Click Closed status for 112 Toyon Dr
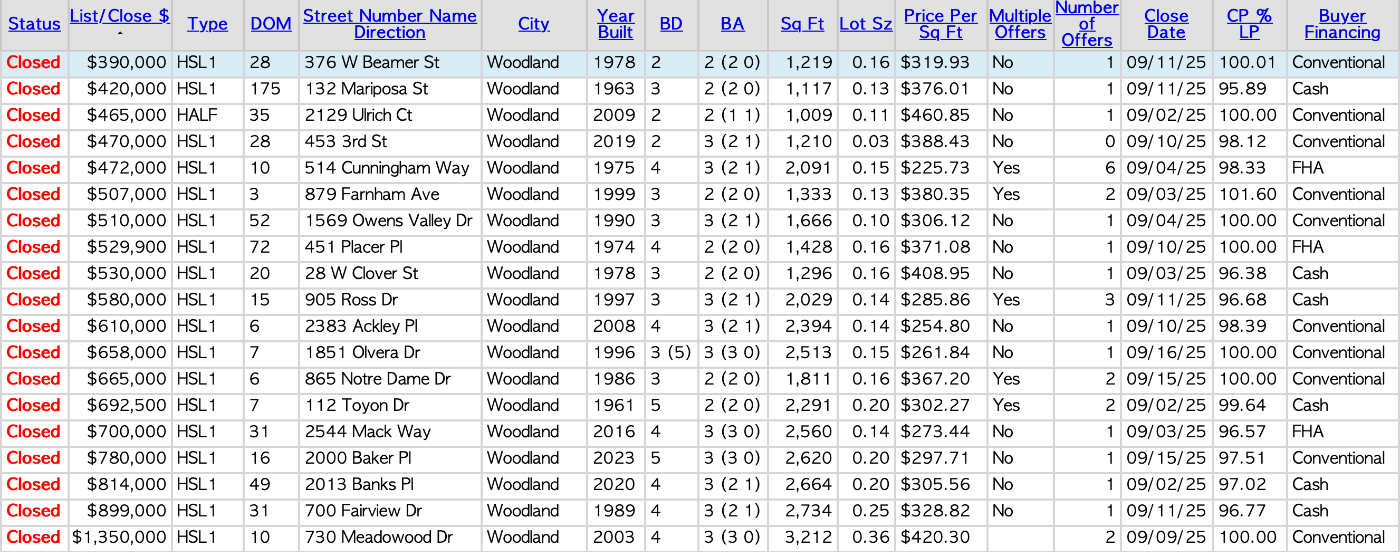The width and height of the screenshot is (1400, 552). [34, 406]
